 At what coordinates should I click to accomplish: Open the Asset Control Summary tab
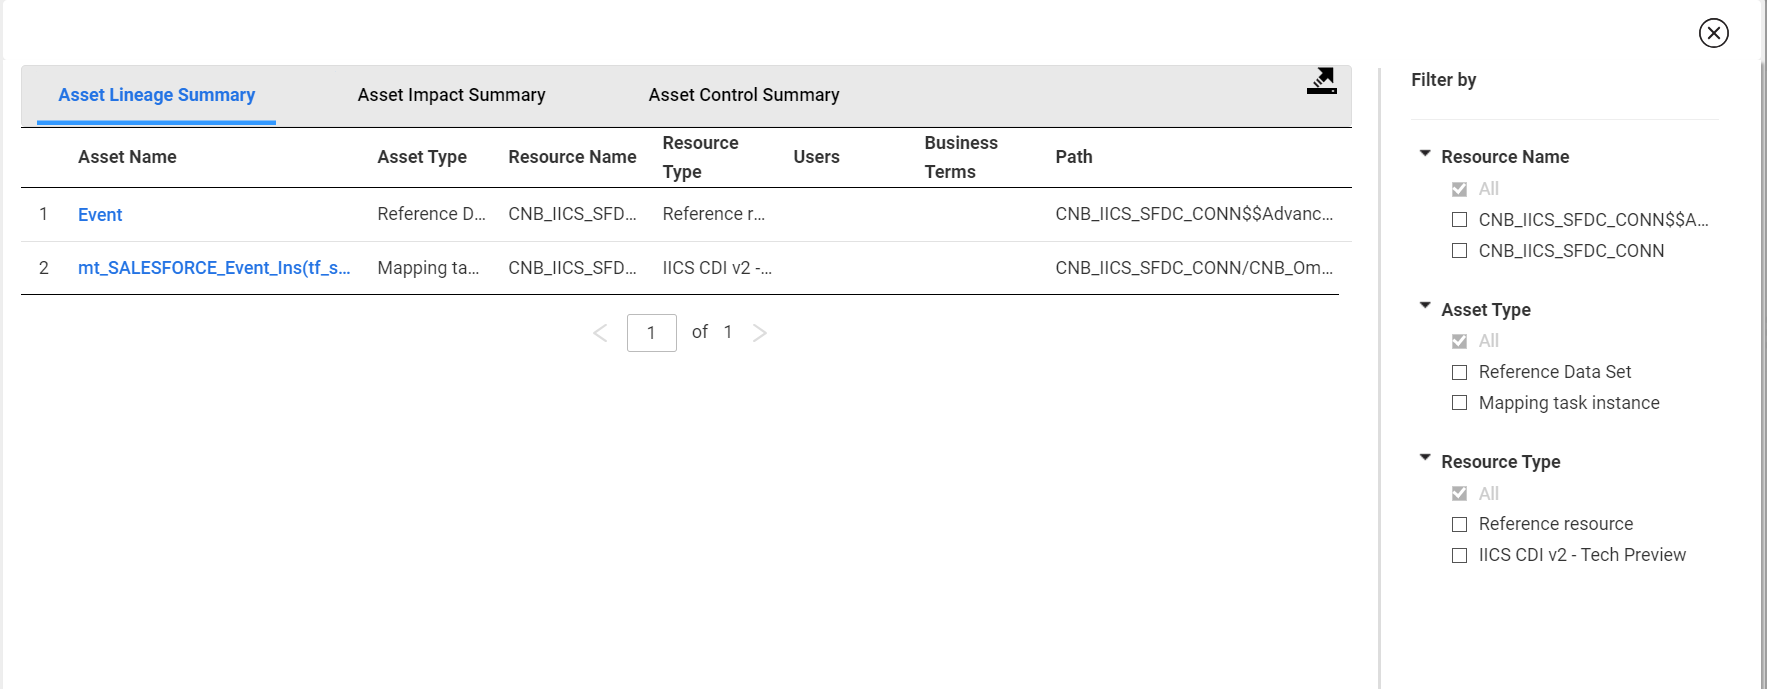[x=744, y=95]
